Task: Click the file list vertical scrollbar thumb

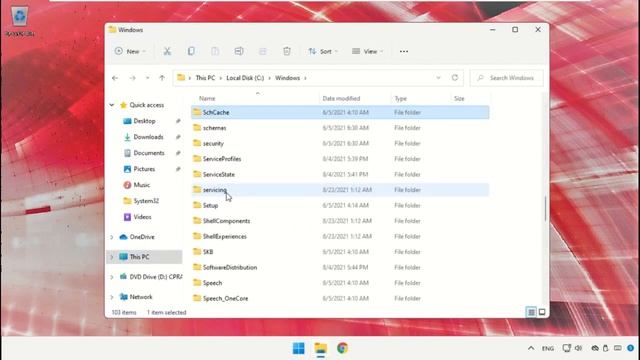Action: (x=545, y=209)
